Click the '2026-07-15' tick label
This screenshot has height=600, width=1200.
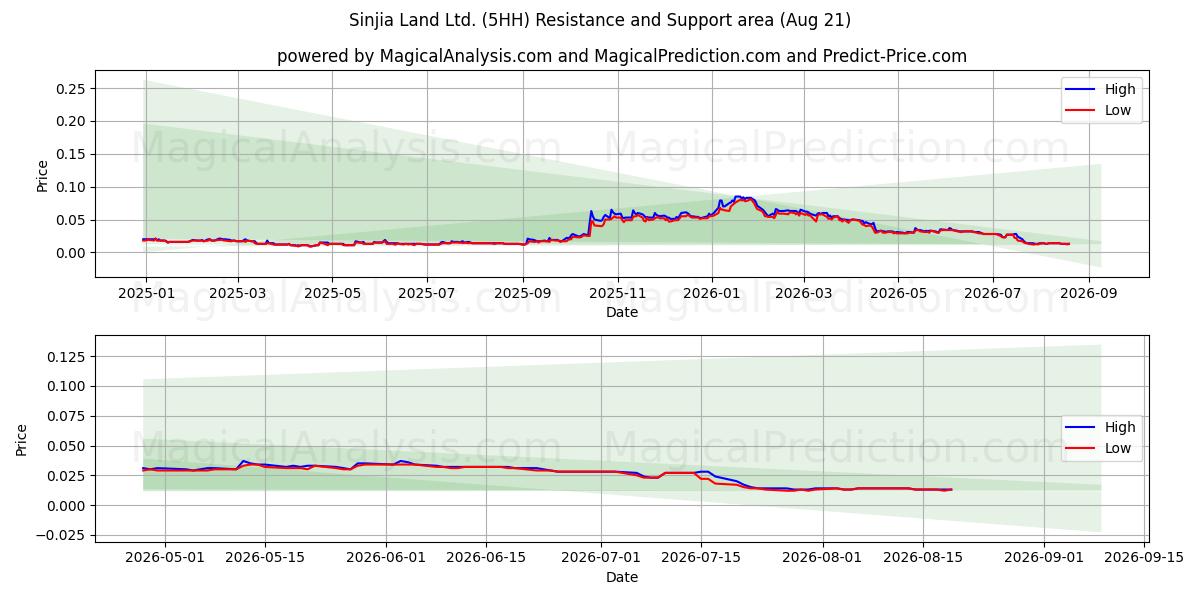pos(701,558)
